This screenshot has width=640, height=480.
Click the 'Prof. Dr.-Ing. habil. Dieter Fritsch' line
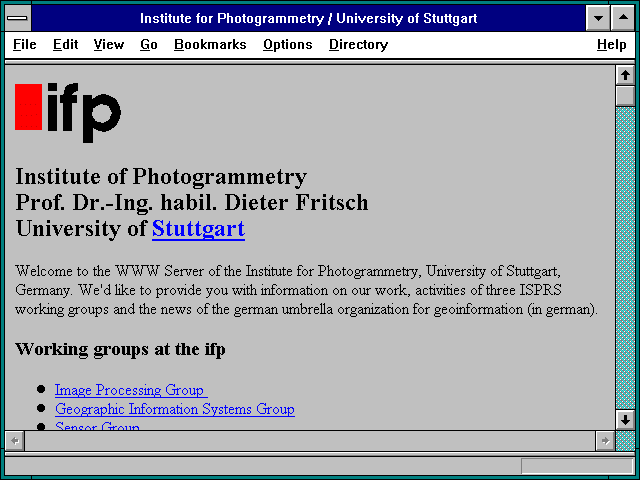pos(192,203)
